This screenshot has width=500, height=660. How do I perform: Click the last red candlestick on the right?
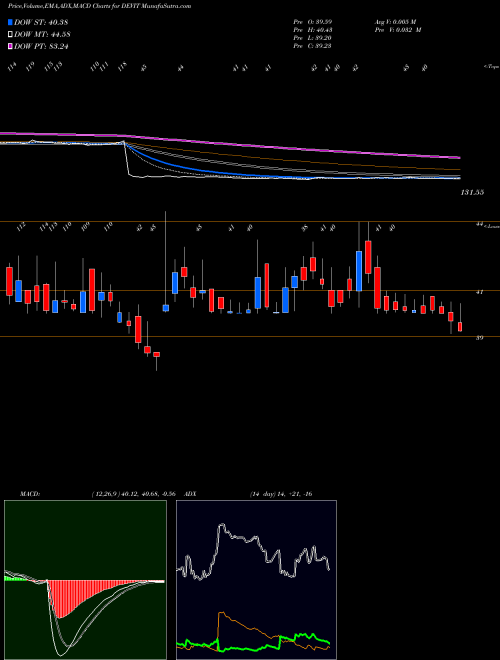(460, 327)
